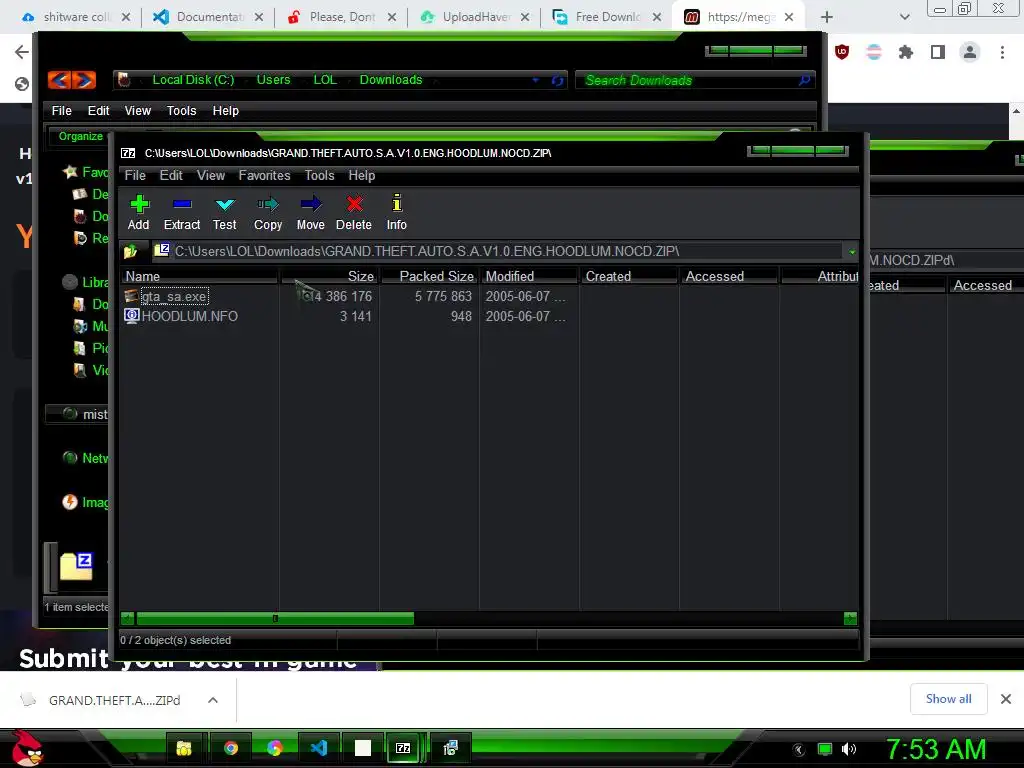This screenshot has height=768, width=1024.
Task: Click Explorer back navigation arrow
Action: 59,80
